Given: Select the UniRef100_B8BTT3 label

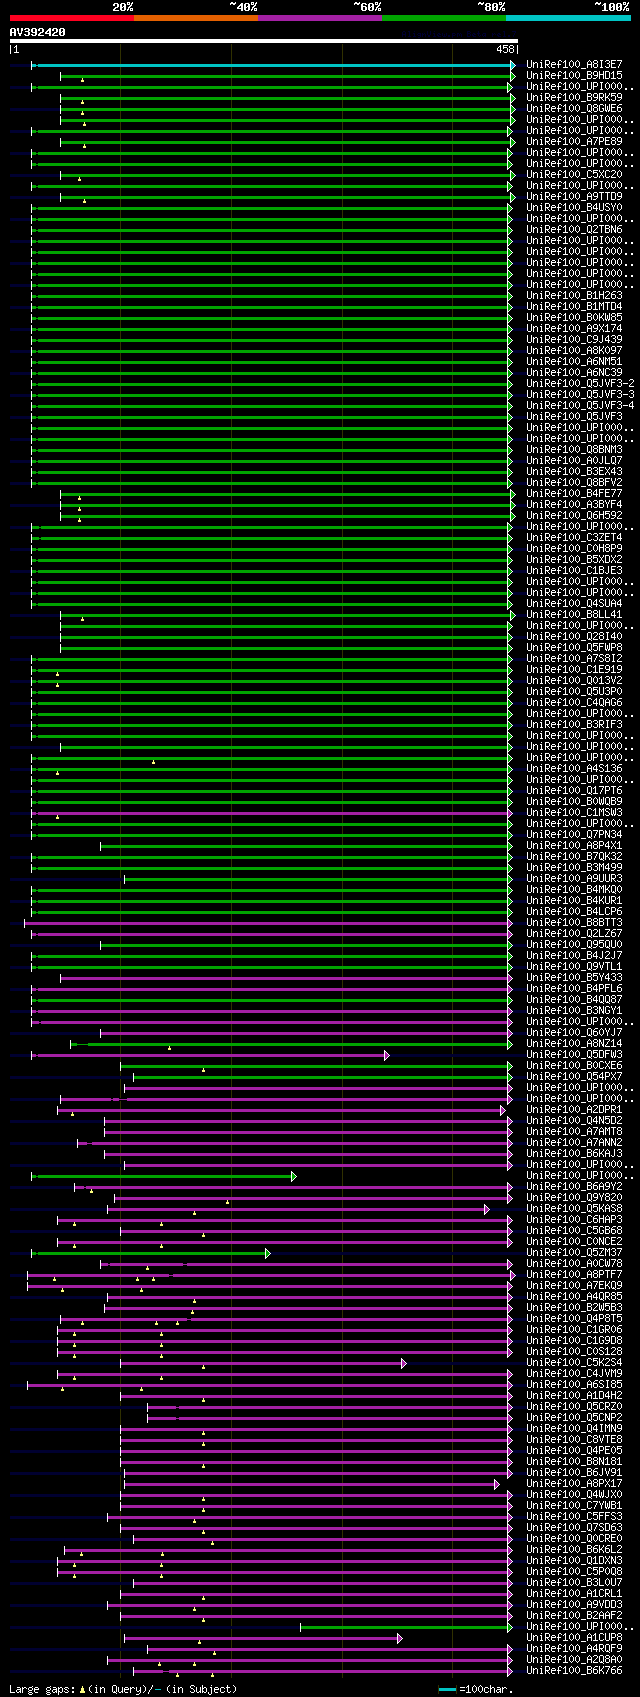Looking at the screenshot, I should pyautogui.click(x=574, y=922).
